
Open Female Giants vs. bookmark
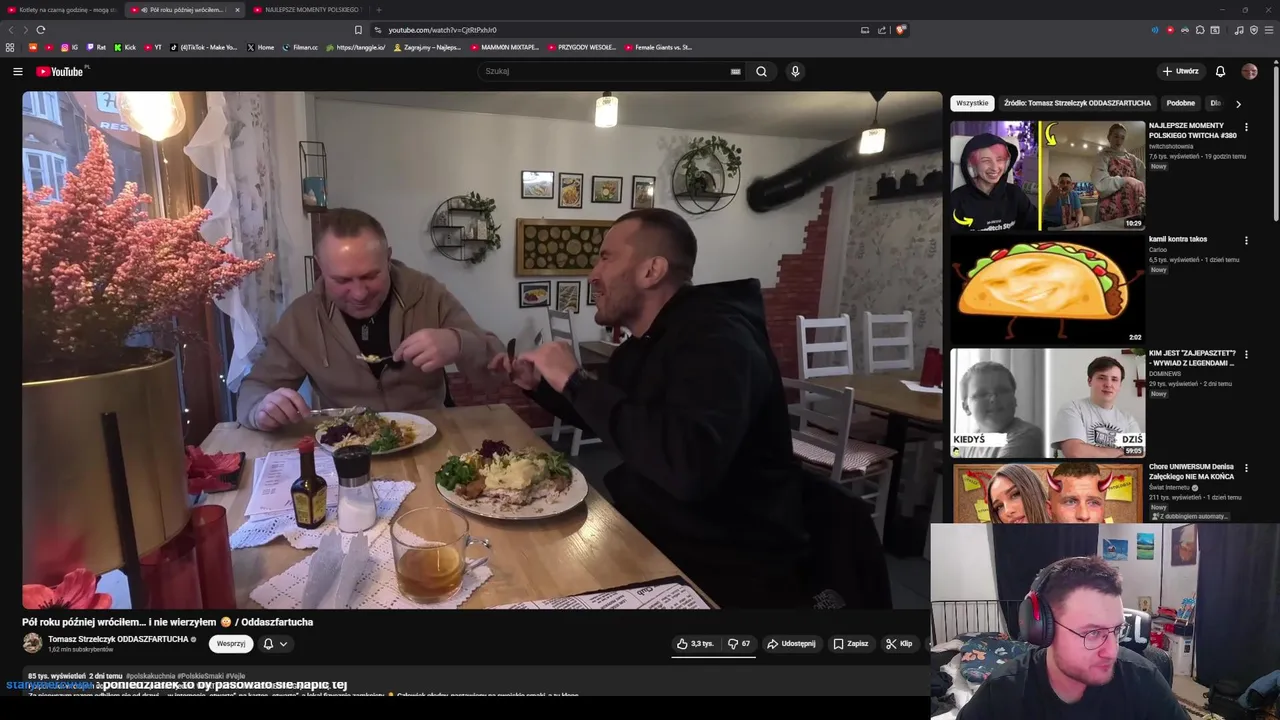pyautogui.click(x=658, y=47)
